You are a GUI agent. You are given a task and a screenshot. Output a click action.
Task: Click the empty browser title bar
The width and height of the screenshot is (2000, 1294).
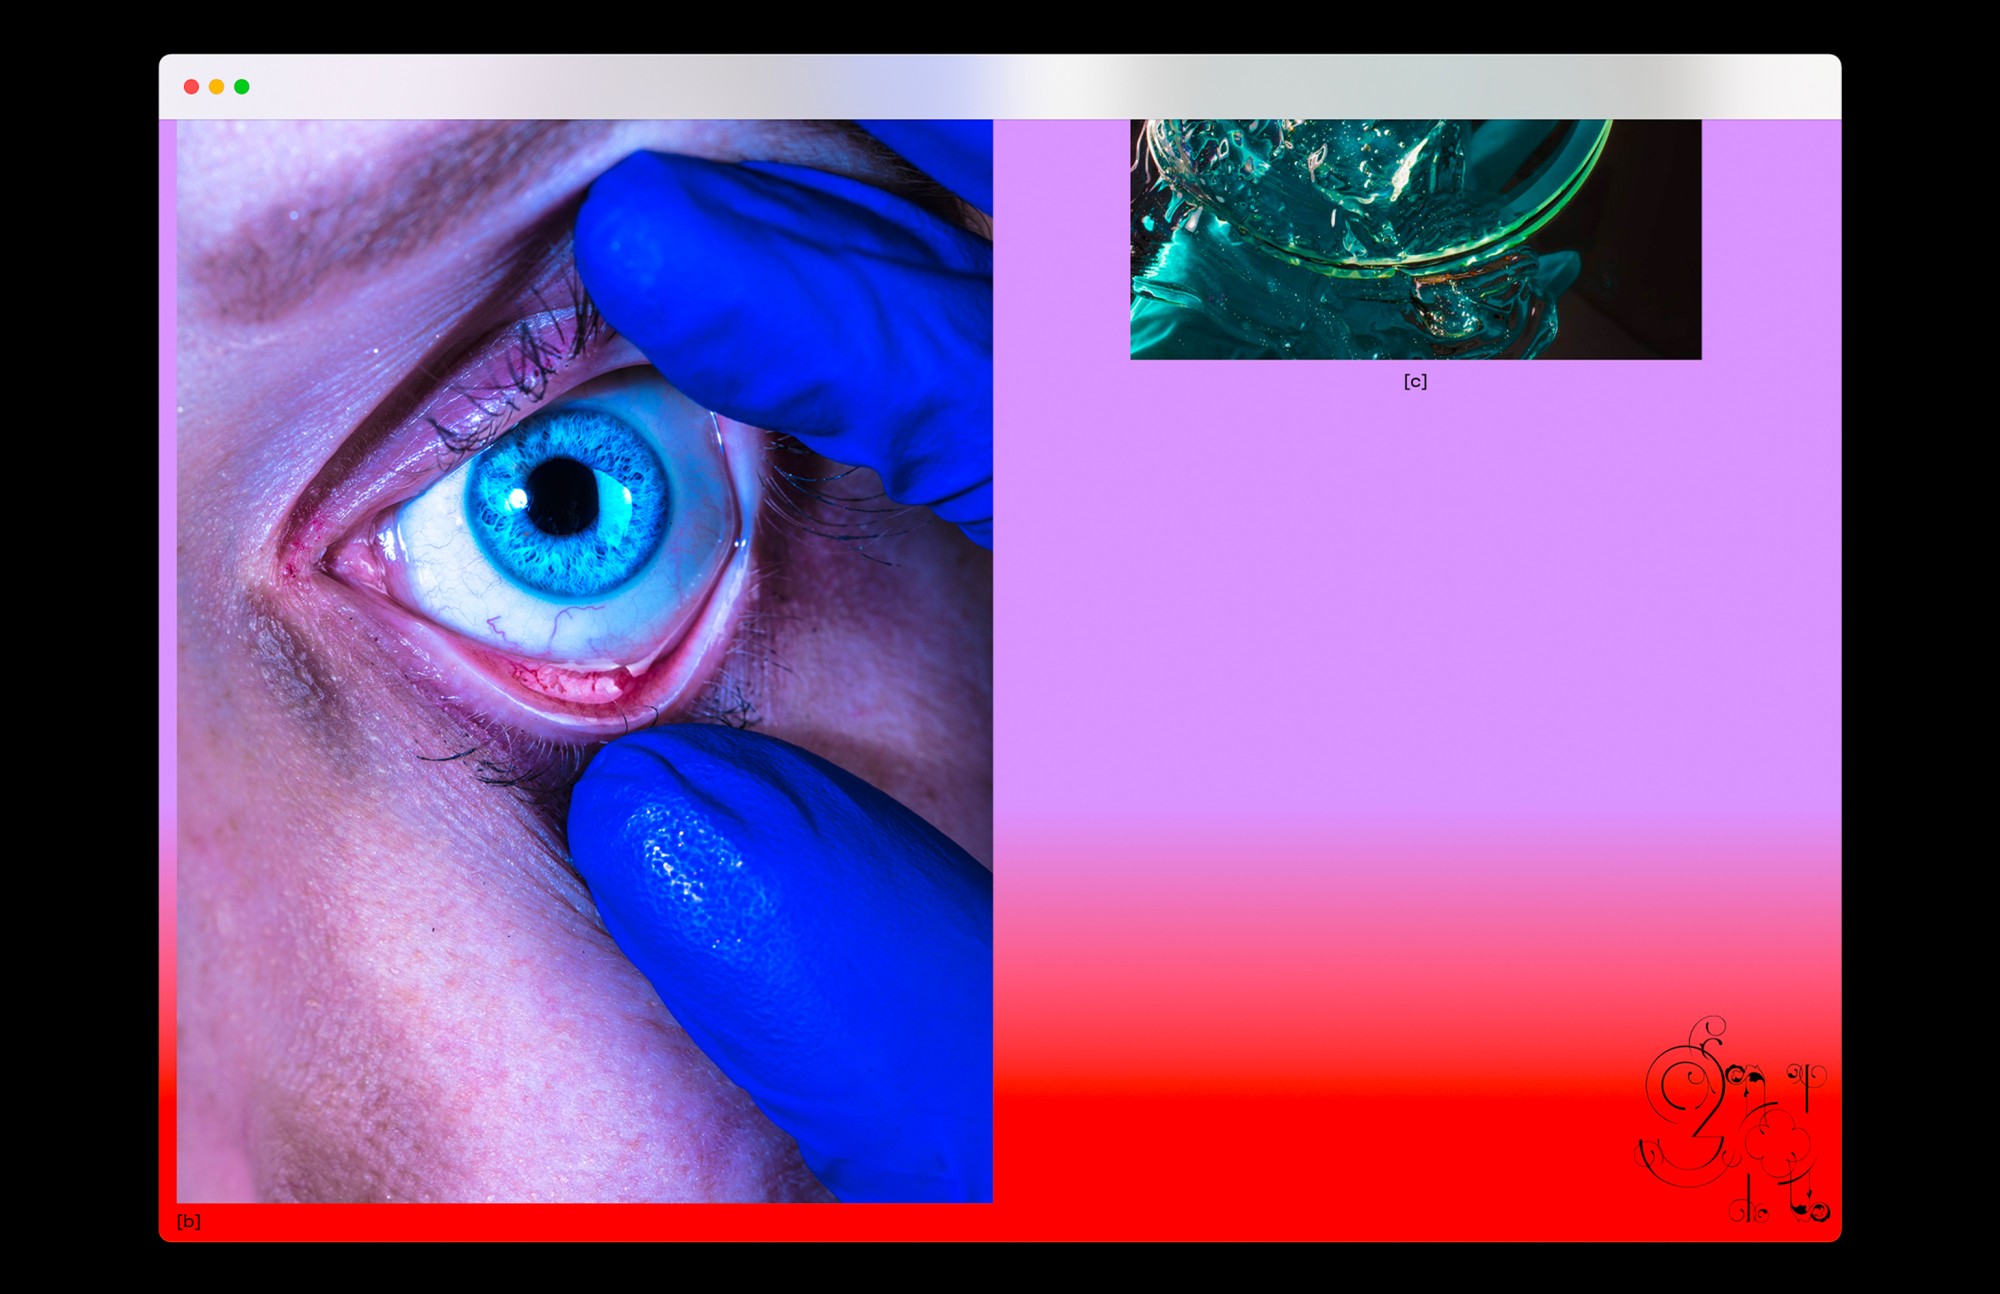coord(1000,87)
